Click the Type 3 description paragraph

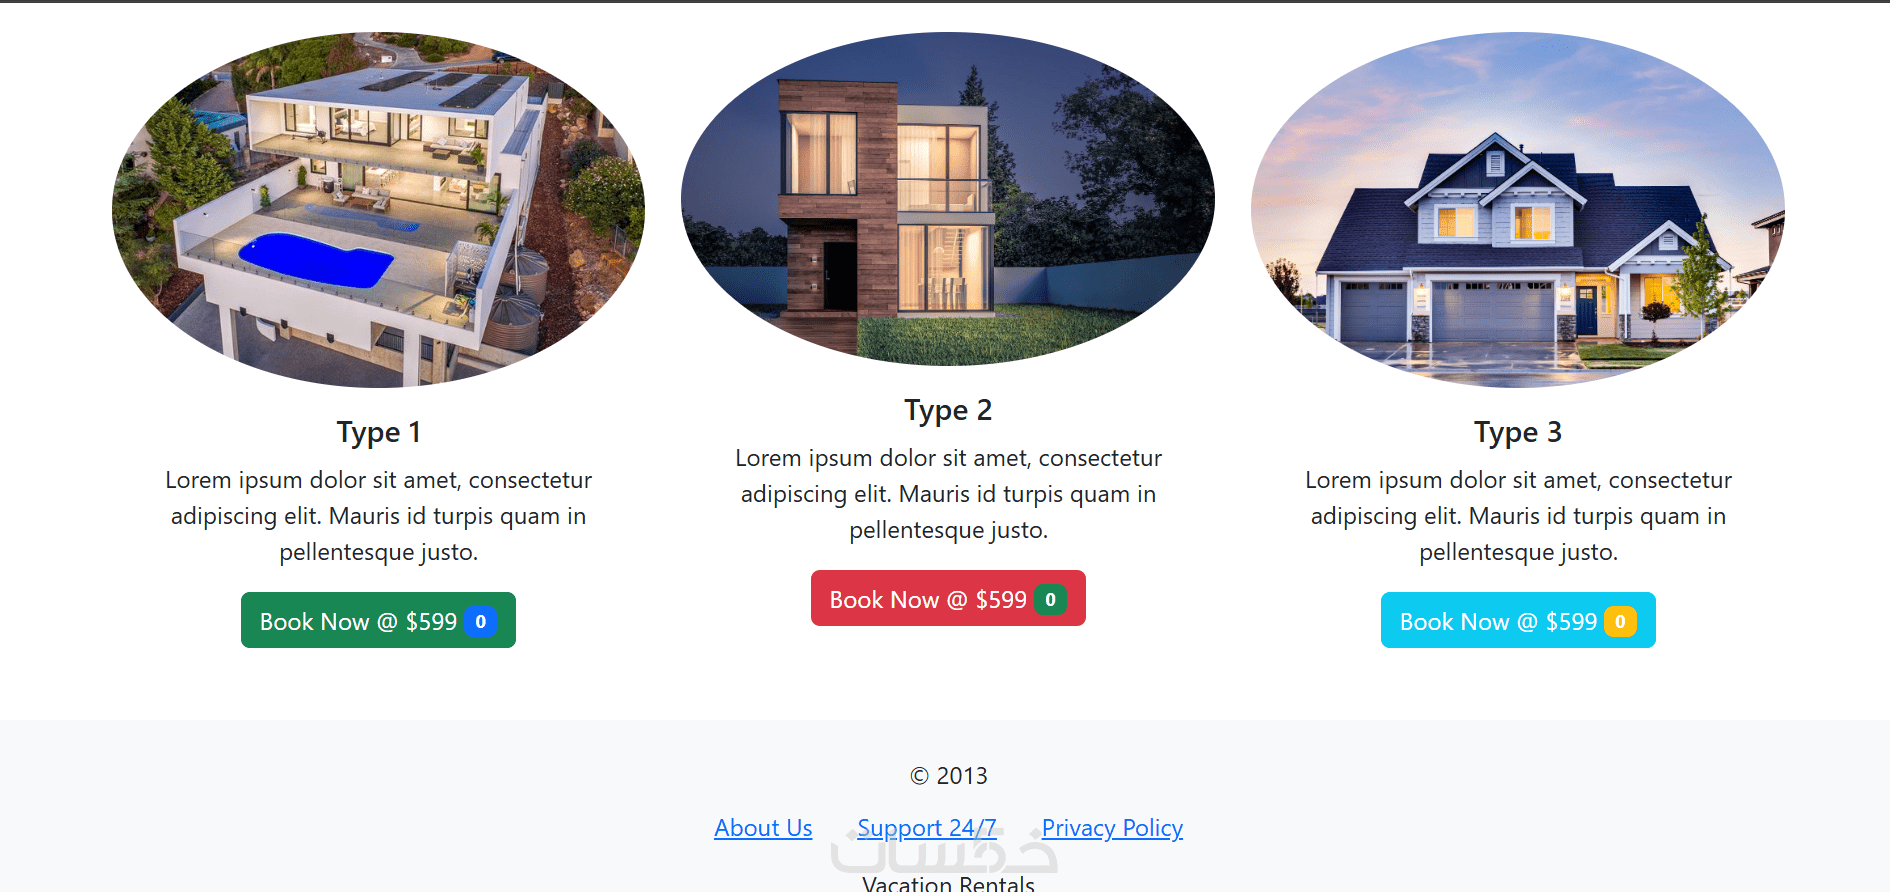pyautogui.click(x=1518, y=516)
